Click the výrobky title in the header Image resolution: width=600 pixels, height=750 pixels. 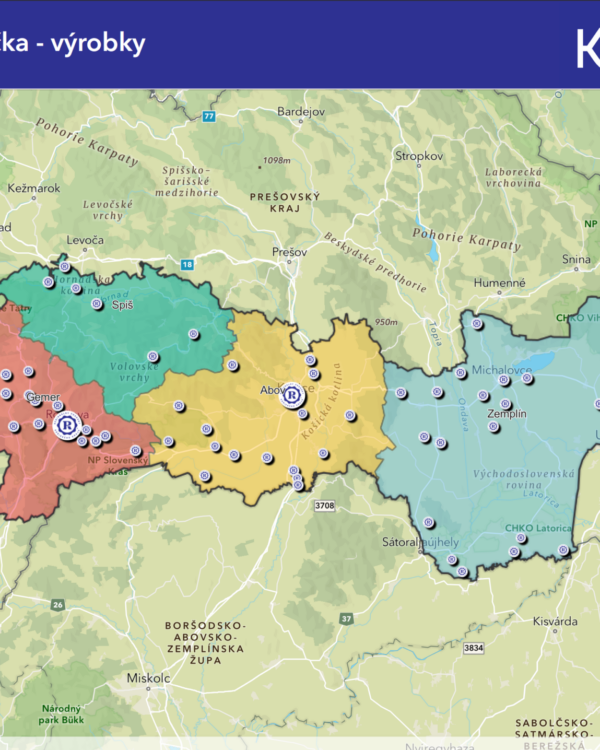(x=98, y=44)
